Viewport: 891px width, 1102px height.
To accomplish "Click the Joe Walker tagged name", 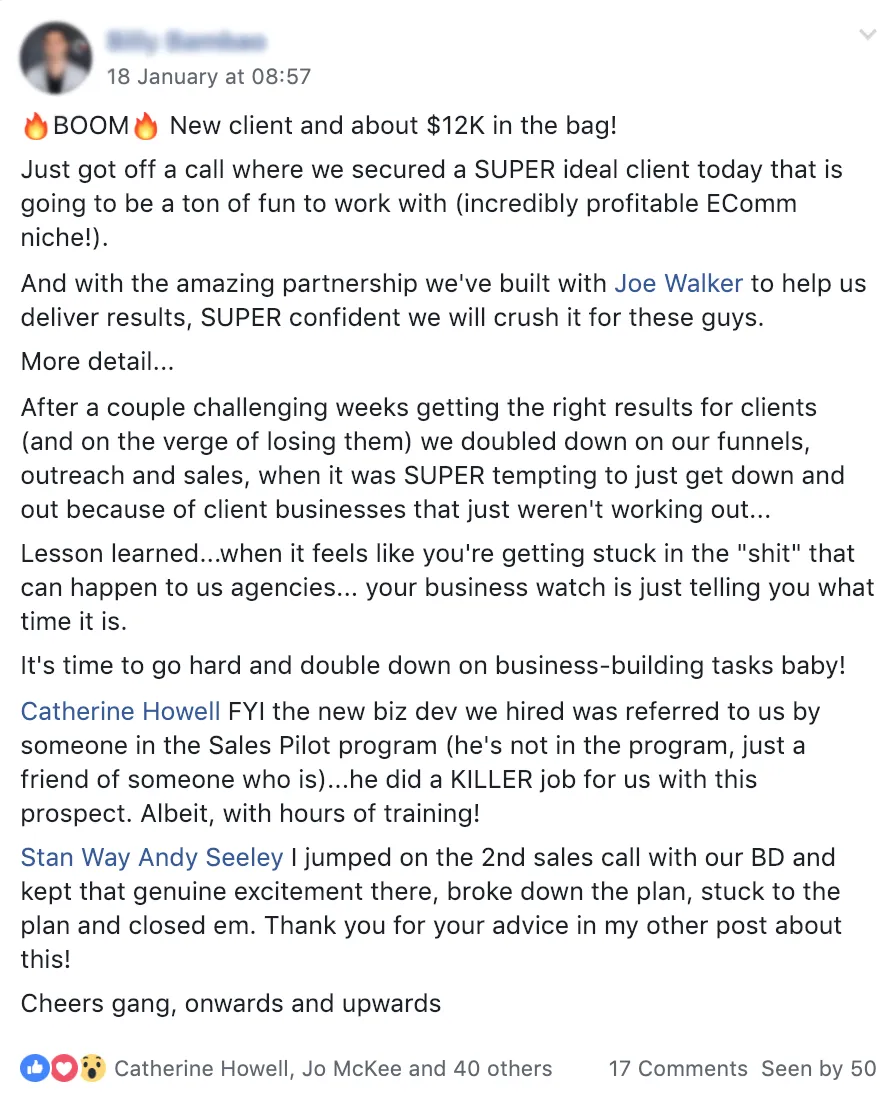I will (678, 283).
